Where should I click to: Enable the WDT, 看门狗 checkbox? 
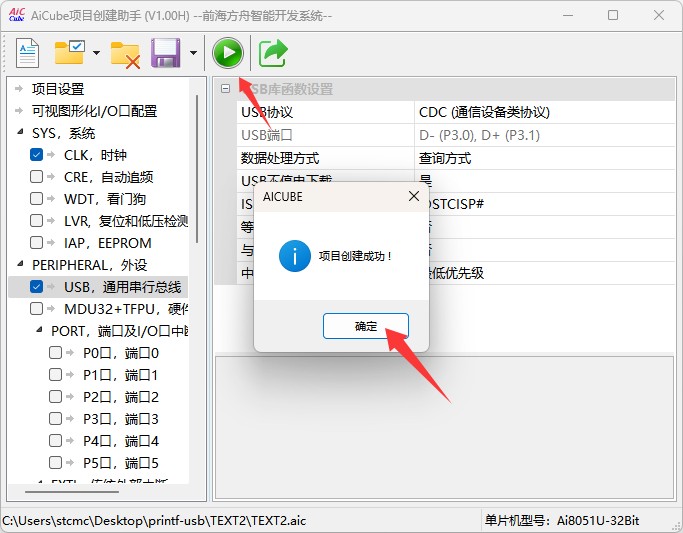pyautogui.click(x=37, y=199)
